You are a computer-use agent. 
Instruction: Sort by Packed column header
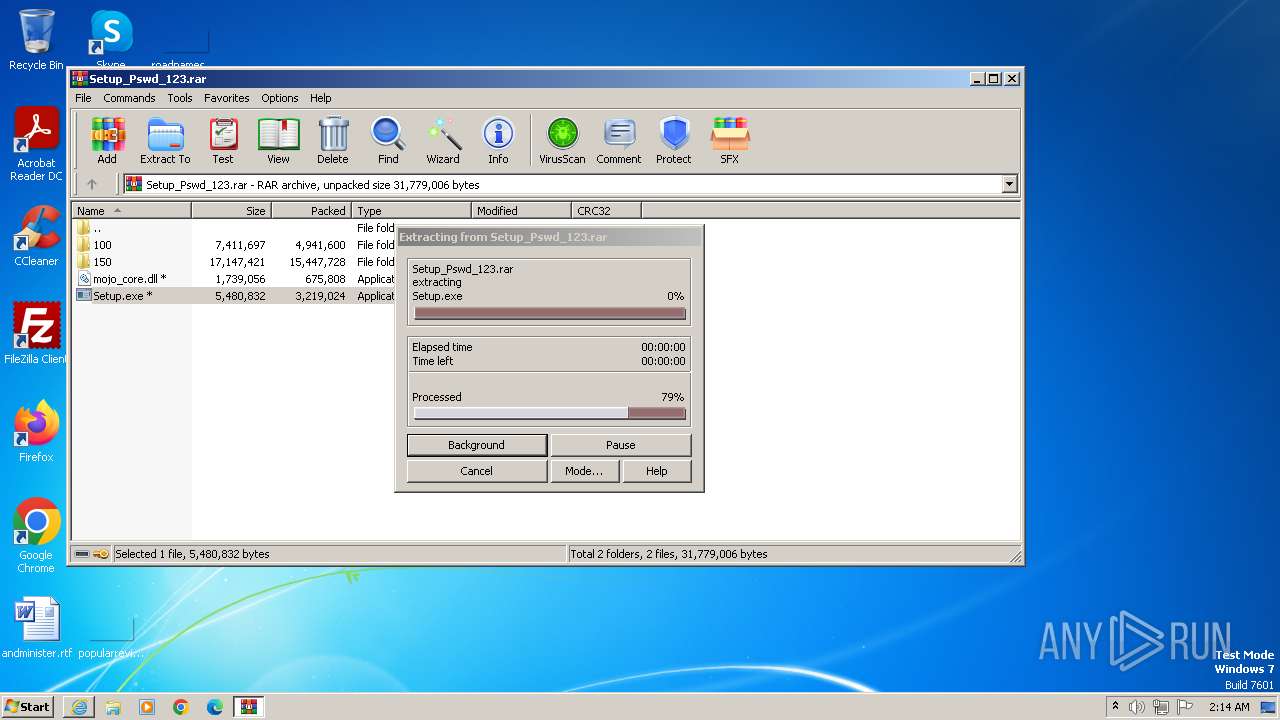[x=311, y=211]
